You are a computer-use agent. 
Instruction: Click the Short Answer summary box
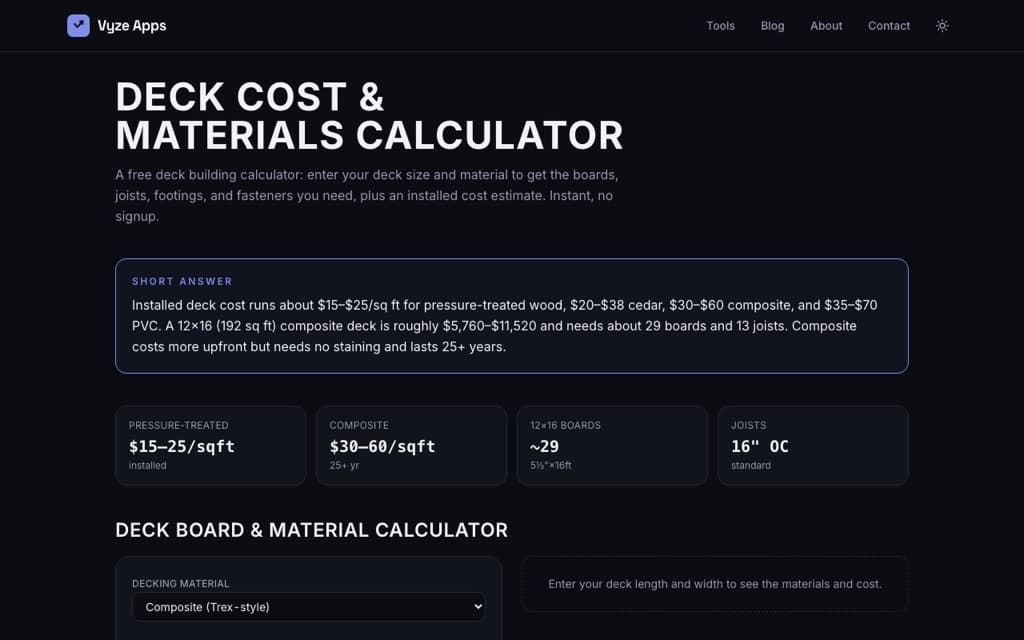512,316
